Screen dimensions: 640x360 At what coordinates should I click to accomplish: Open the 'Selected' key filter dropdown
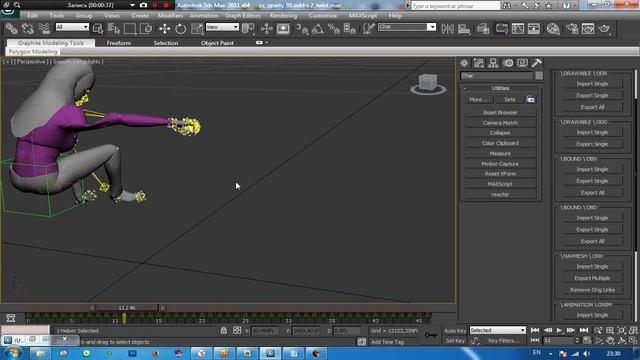pos(498,330)
